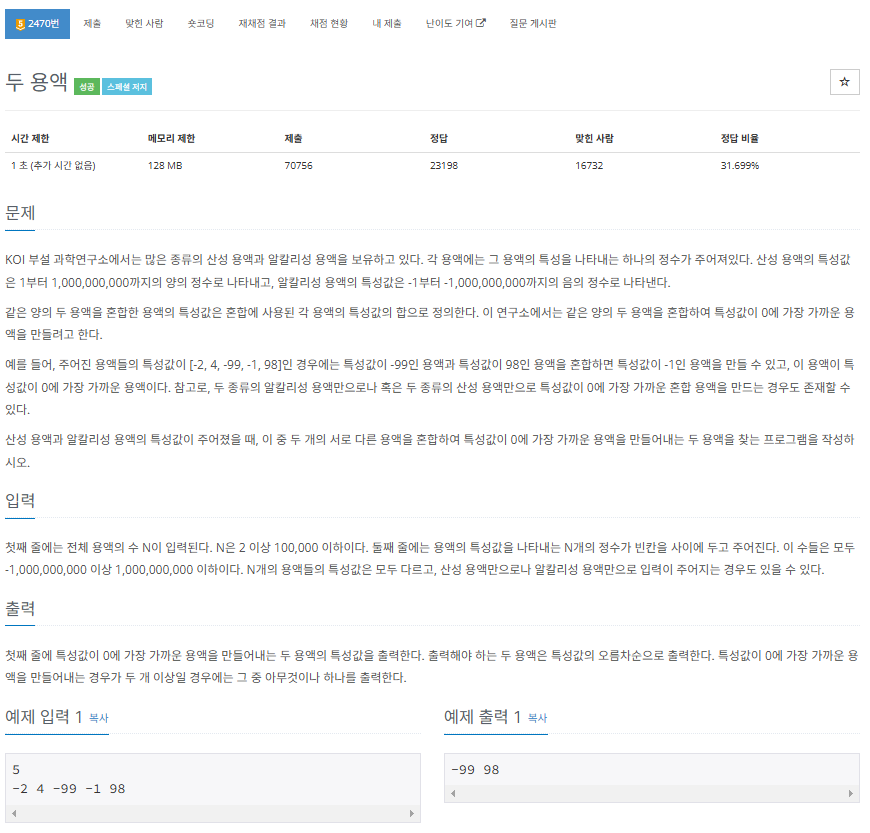
Task: Click the sample input text -2 4 -99 -1 98
Action: coord(69,789)
